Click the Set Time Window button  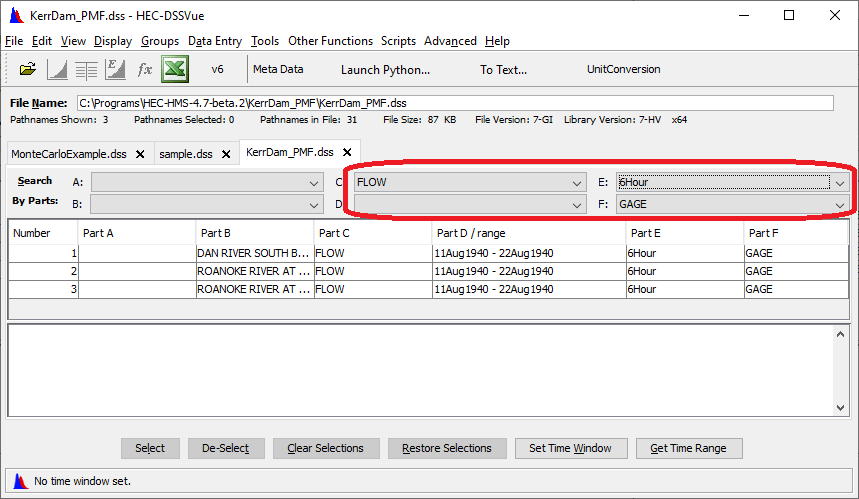point(571,448)
